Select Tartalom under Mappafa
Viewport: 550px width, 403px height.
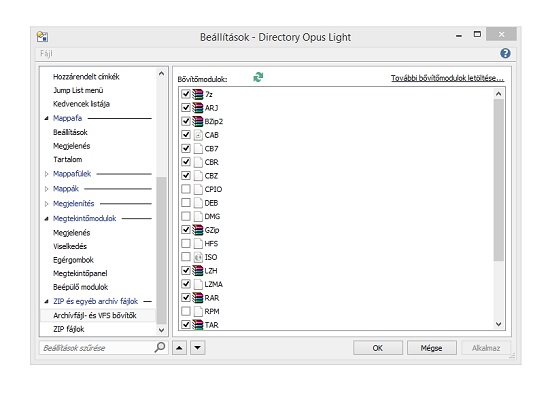(x=68, y=159)
